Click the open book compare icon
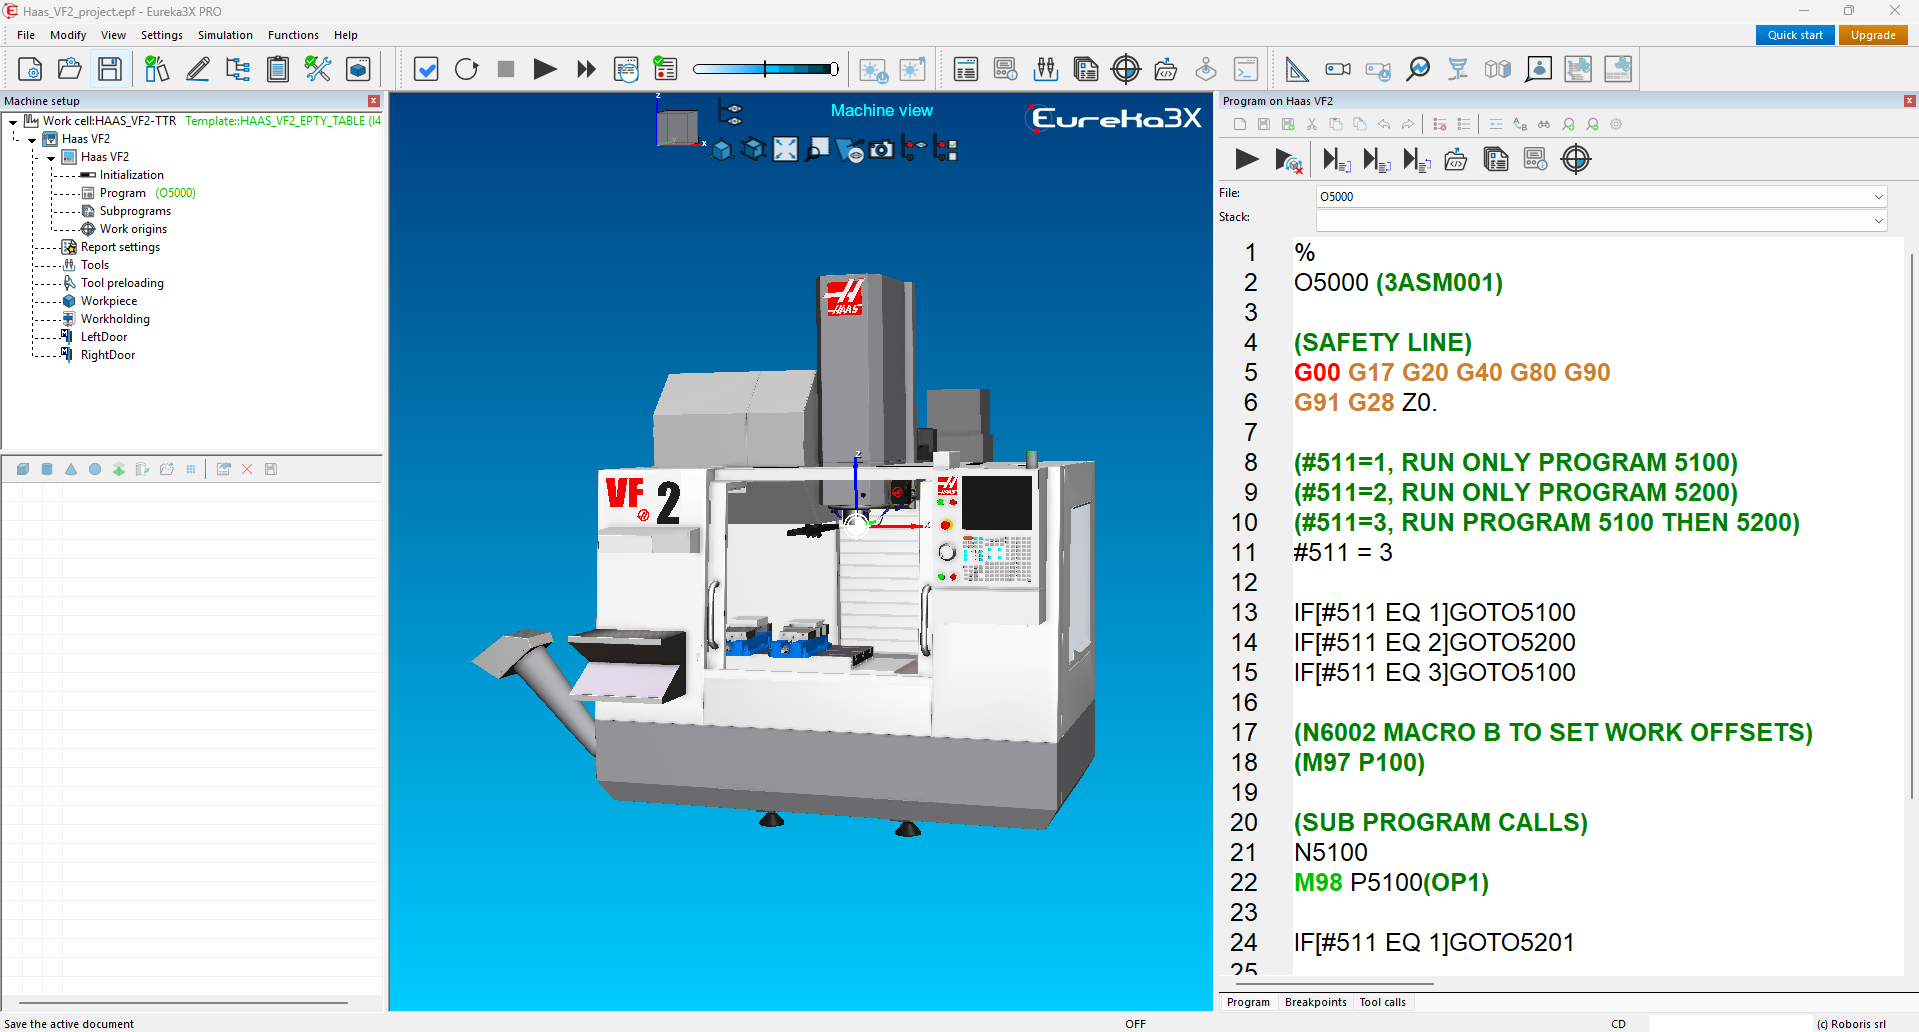Screen dimensions: 1919x1032 click(1498, 69)
